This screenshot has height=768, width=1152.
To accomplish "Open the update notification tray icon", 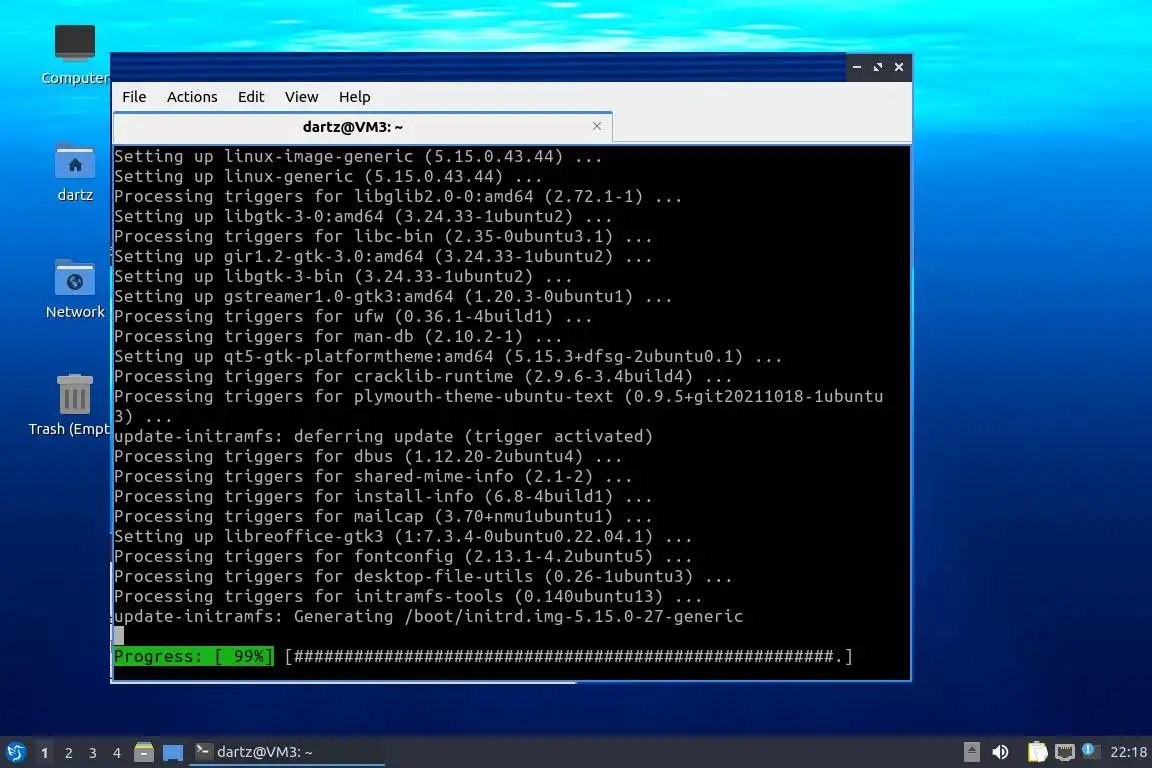I will (x=1090, y=751).
